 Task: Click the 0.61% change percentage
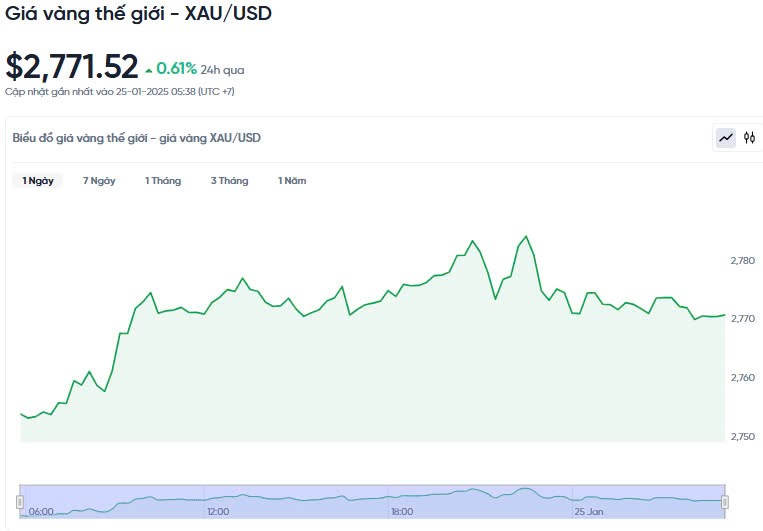[x=176, y=69]
